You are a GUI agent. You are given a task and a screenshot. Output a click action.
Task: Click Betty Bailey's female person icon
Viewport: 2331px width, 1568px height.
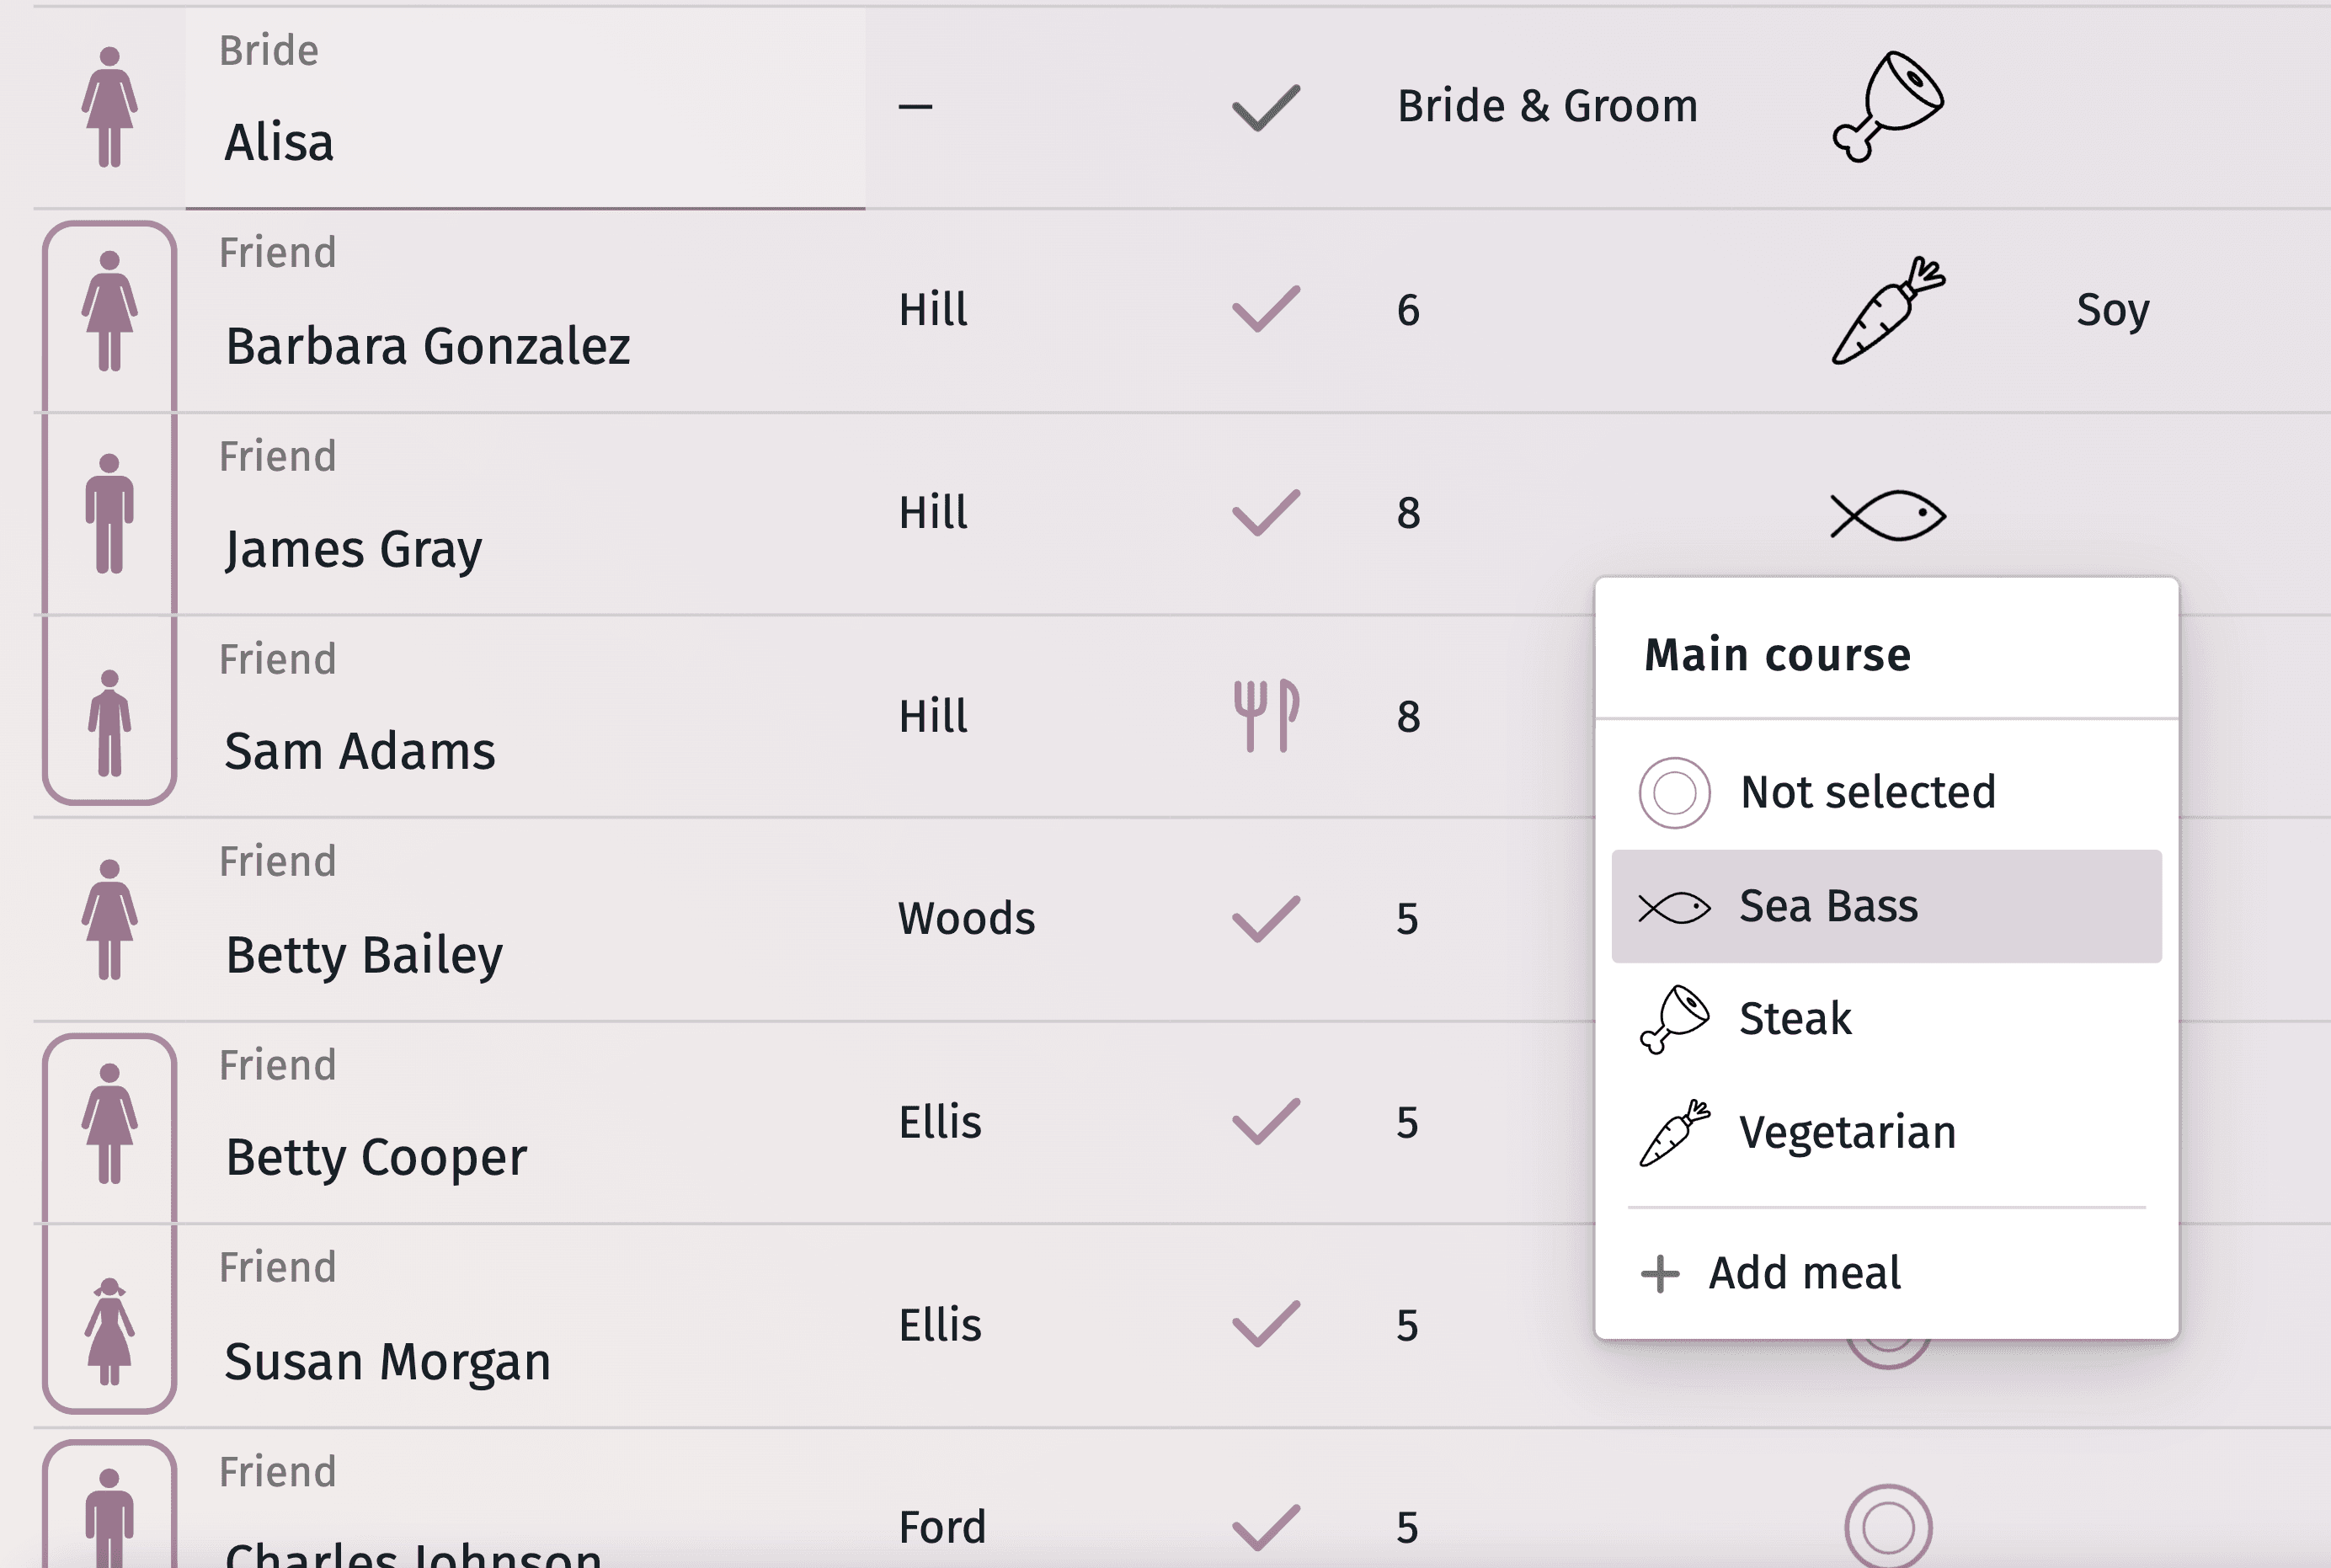coord(109,919)
